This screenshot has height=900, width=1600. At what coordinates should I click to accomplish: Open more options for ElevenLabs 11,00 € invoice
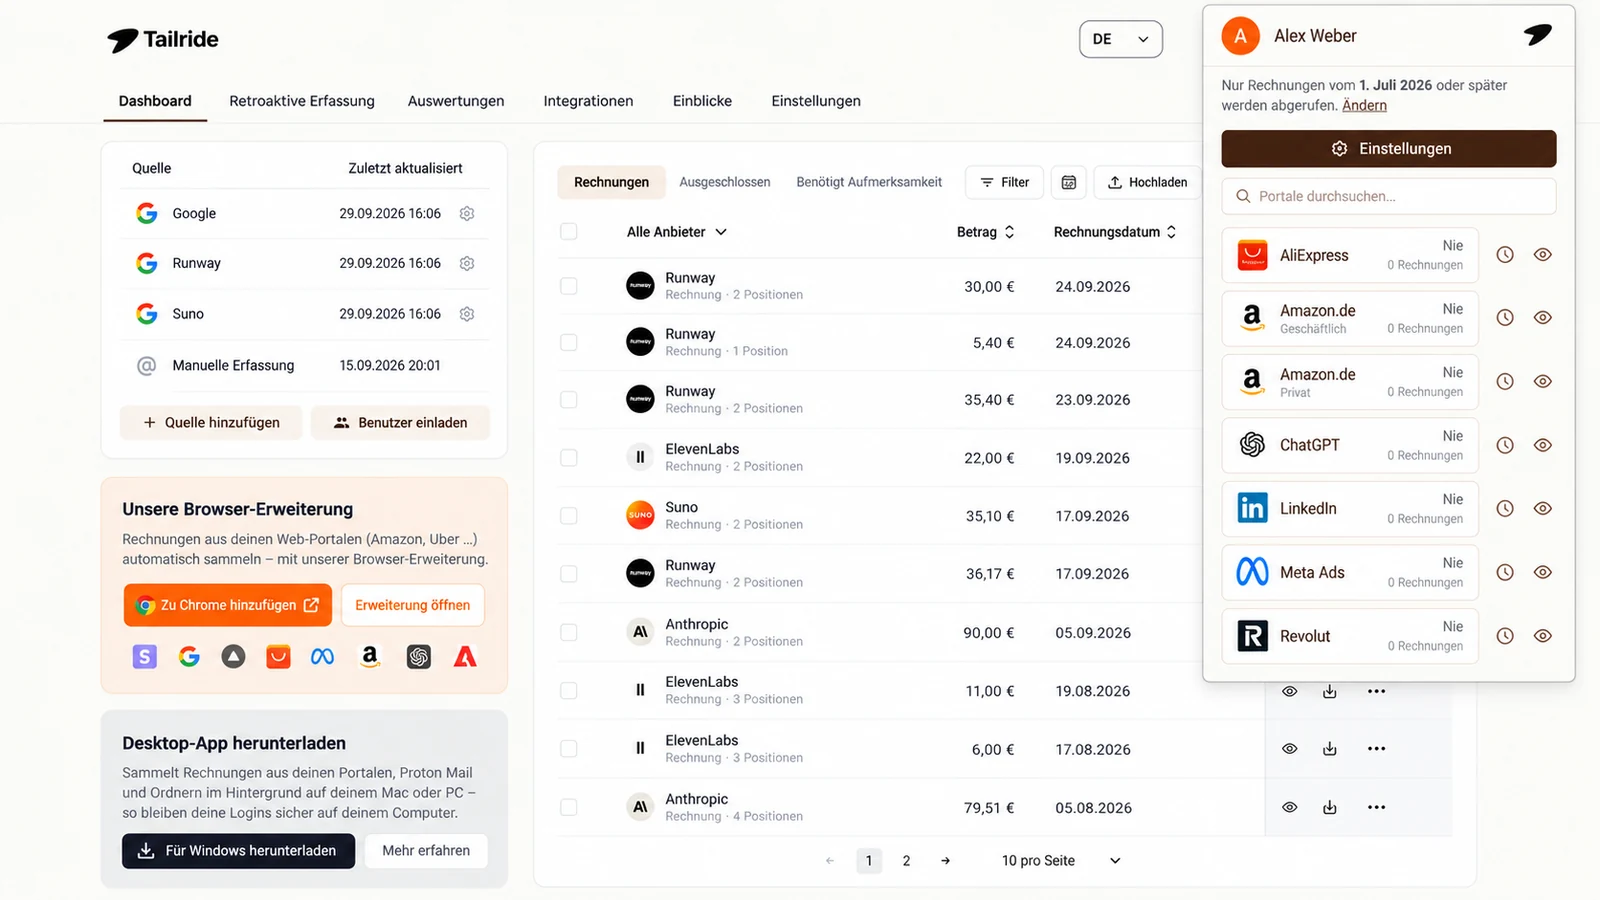[x=1377, y=691]
